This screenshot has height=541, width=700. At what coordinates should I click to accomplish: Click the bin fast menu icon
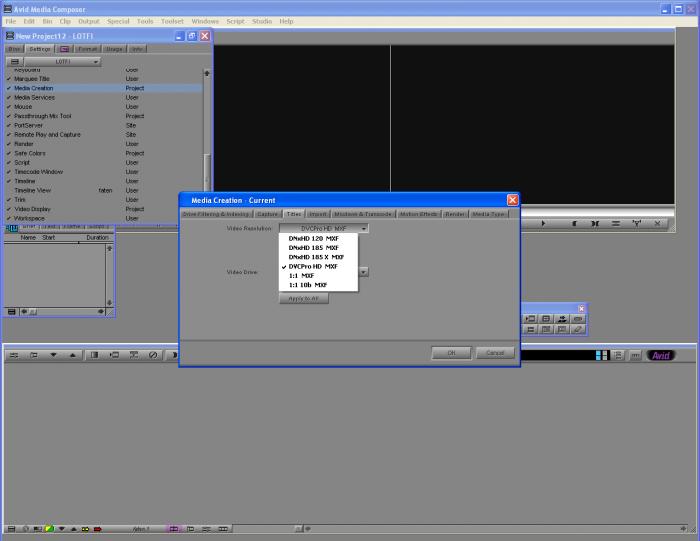click(x=12, y=312)
